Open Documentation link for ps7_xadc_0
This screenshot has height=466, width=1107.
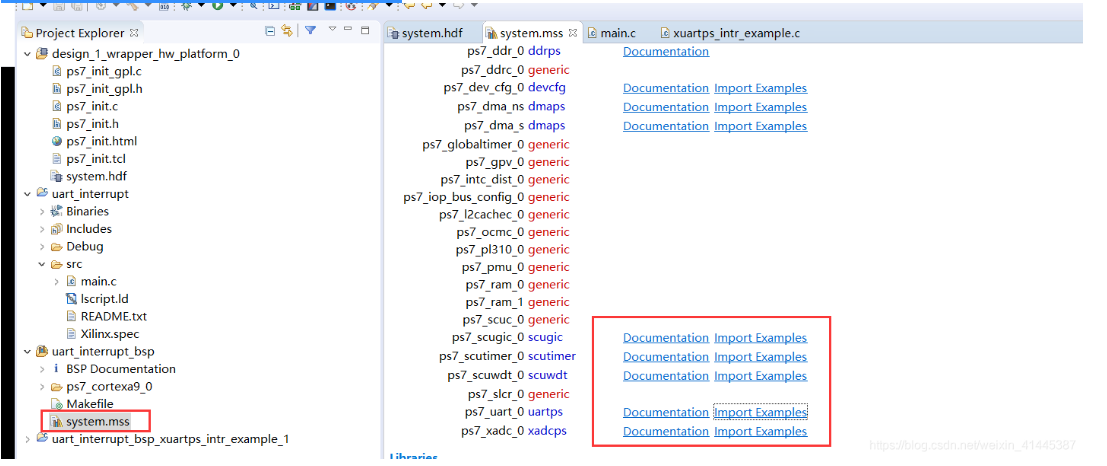pyautogui.click(x=665, y=431)
